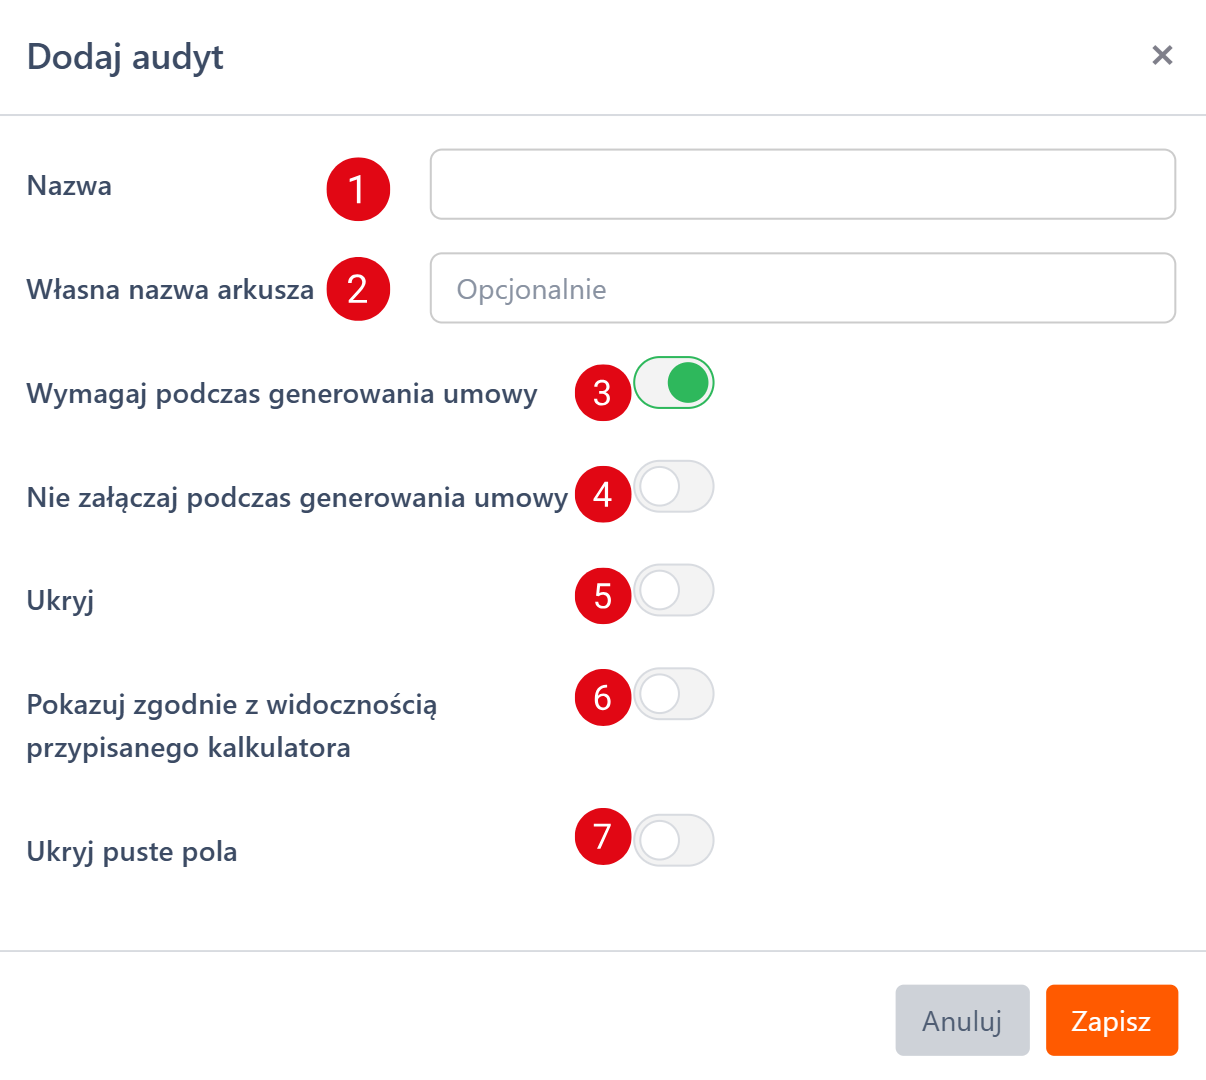
Task: Close the Dodaj audyt dialog with X
Action: coord(1162,55)
